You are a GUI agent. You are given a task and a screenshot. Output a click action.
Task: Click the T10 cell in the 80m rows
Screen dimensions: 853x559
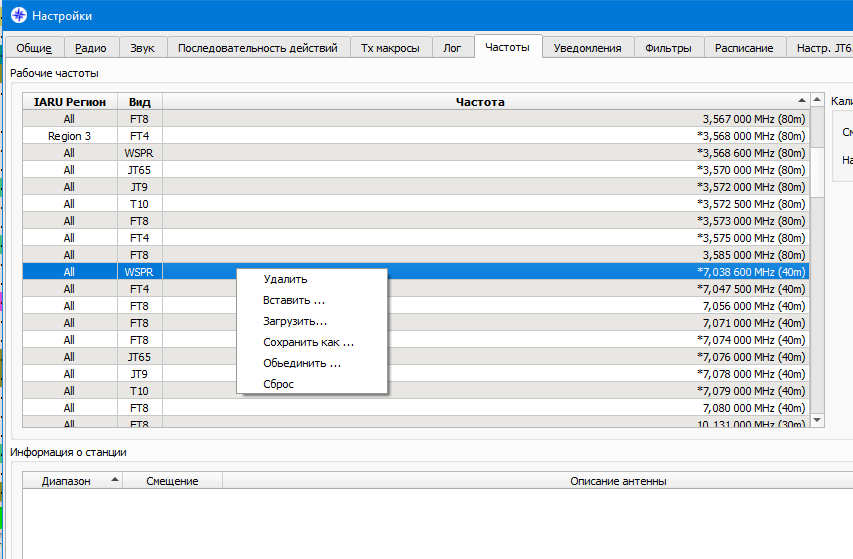140,204
